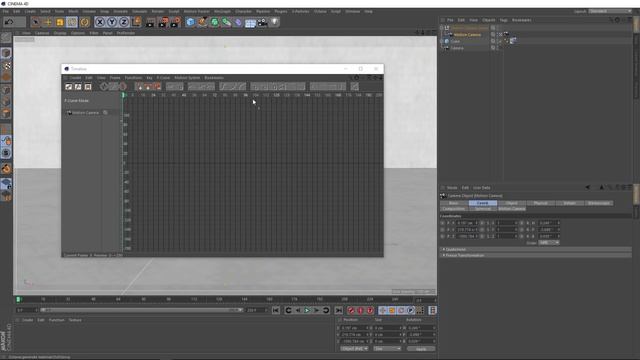Go to start of animation
This screenshot has width=640, height=360.
point(276,311)
